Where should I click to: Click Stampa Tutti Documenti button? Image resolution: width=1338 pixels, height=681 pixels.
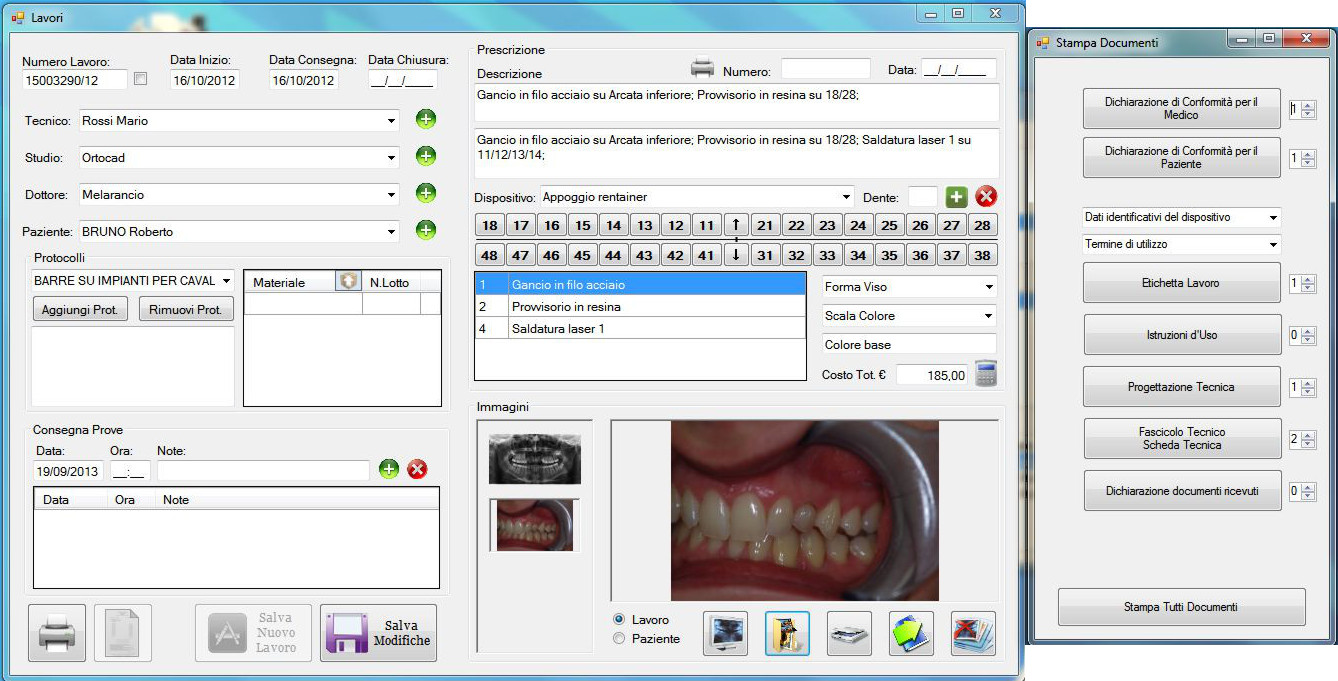pos(1181,607)
